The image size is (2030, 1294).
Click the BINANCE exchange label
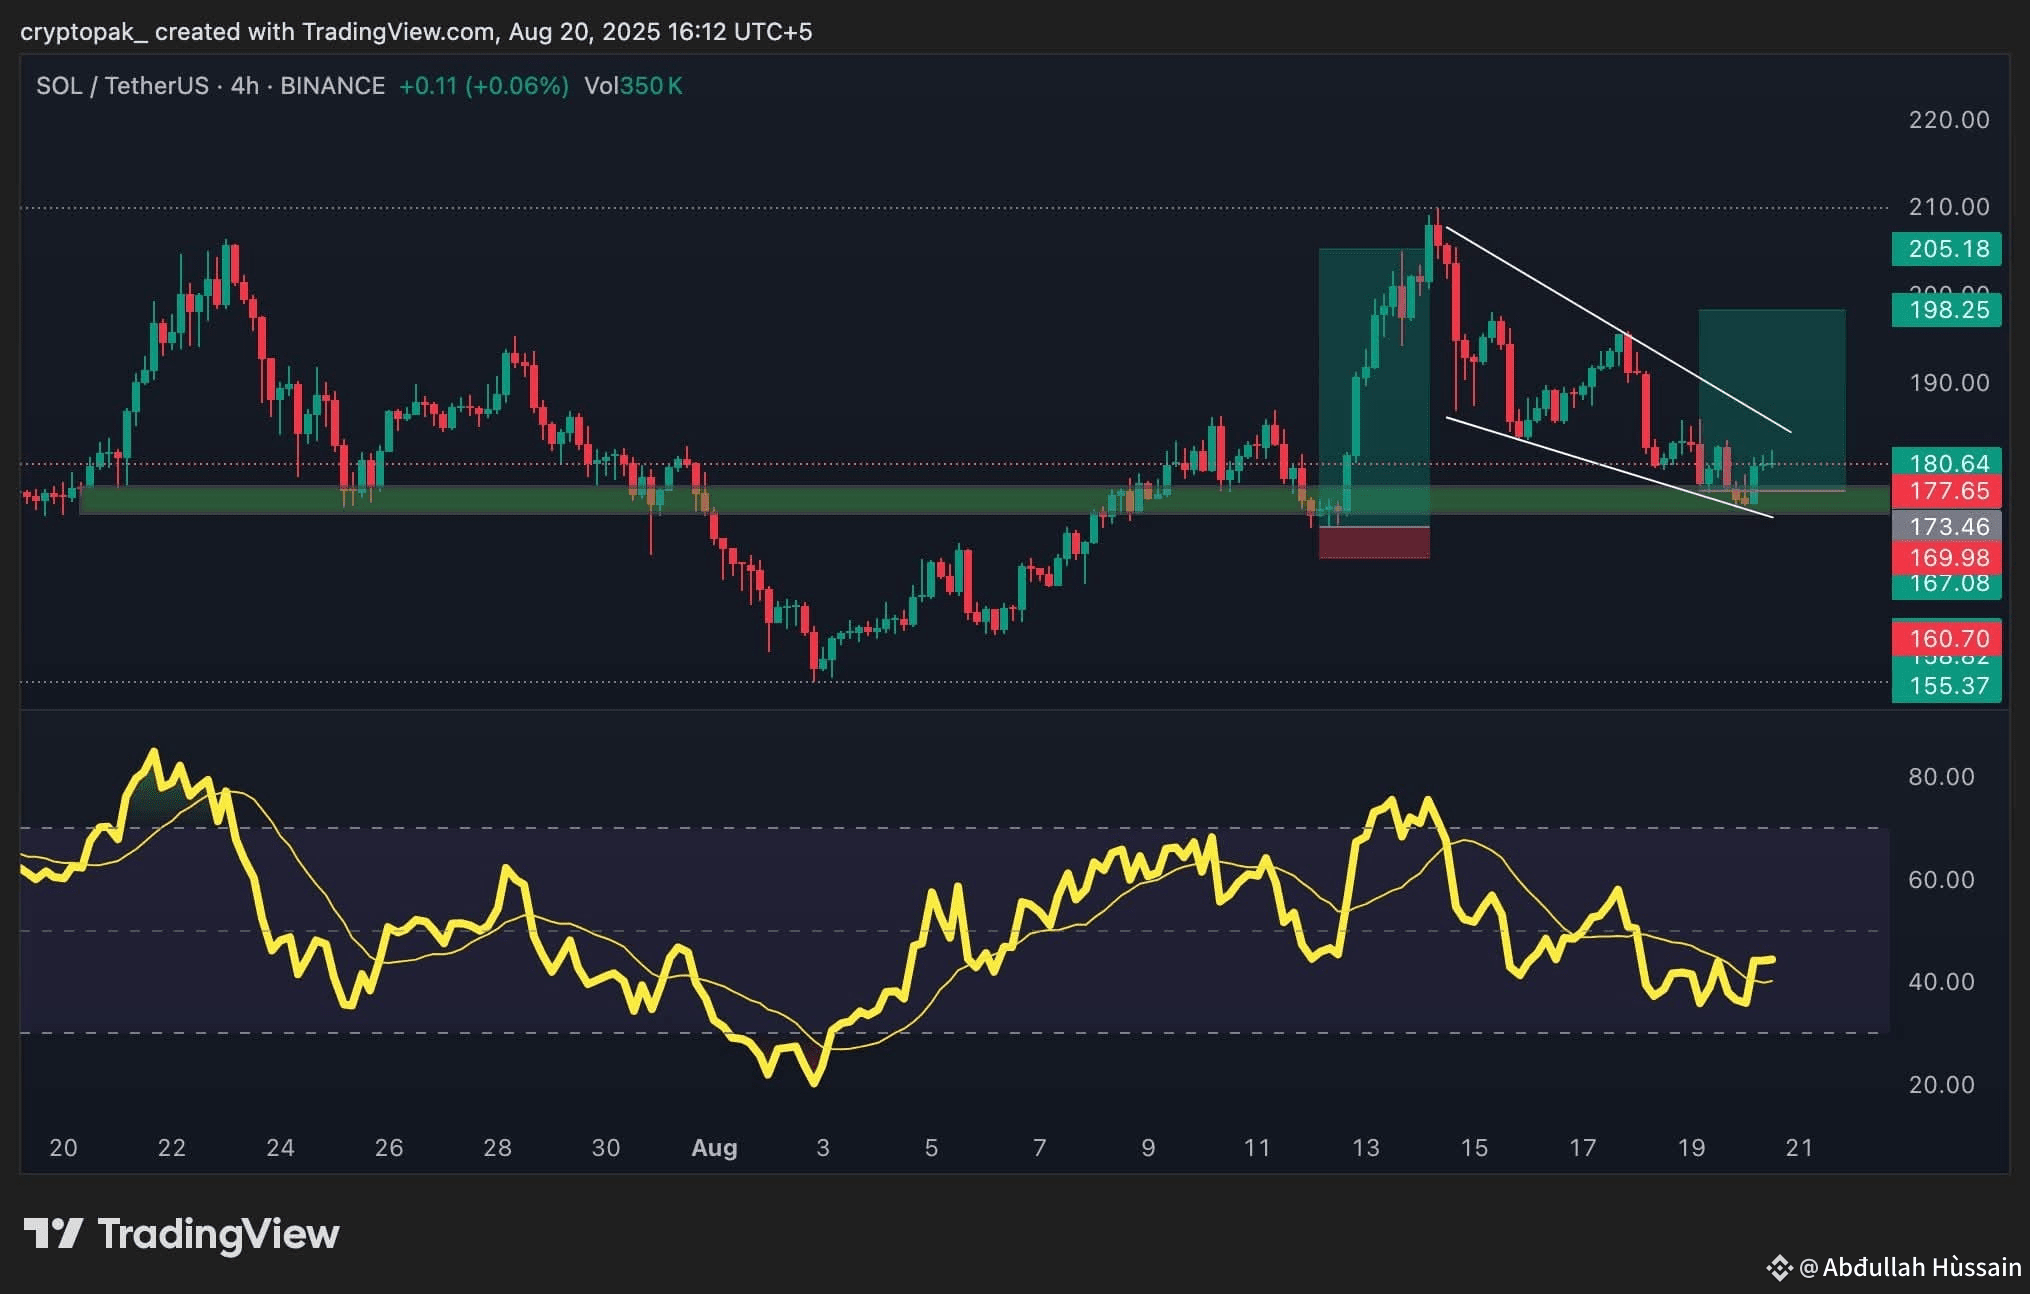coord(332,86)
